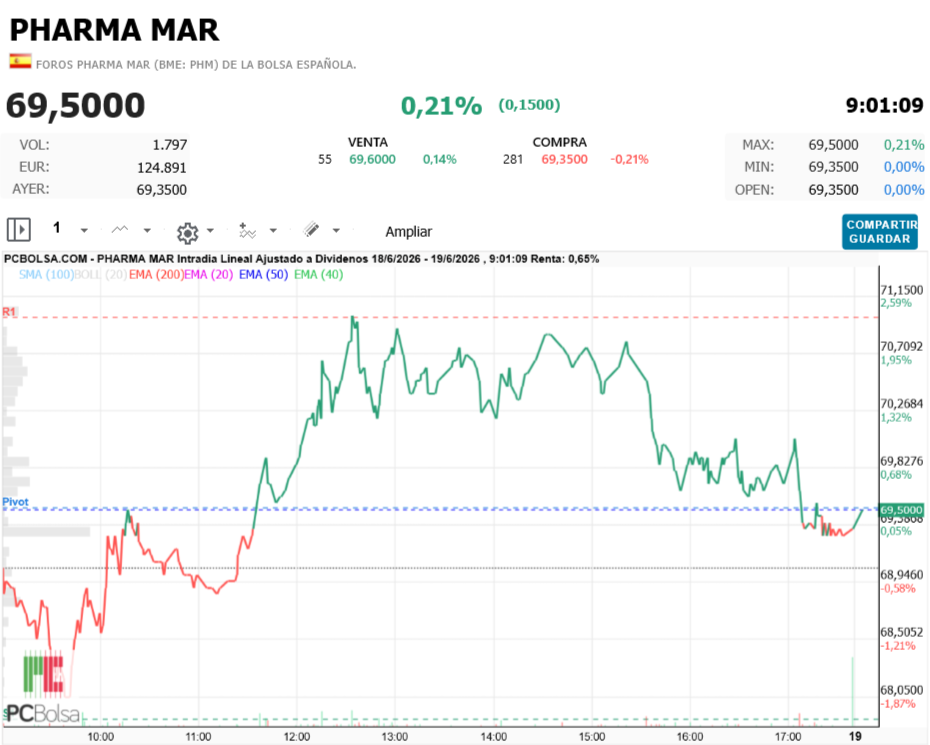Click the VENTA change 0,14%

click(x=439, y=160)
